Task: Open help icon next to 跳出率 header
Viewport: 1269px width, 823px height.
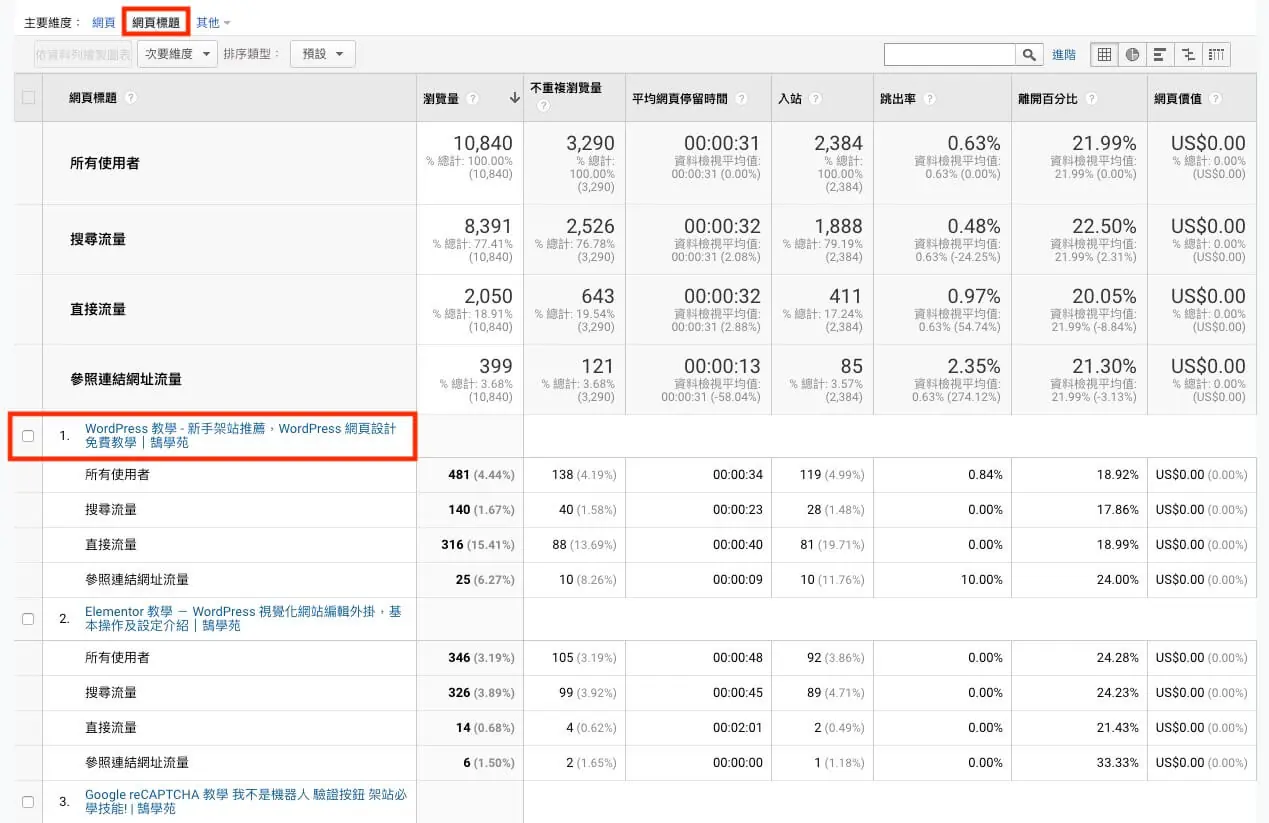Action: [930, 98]
